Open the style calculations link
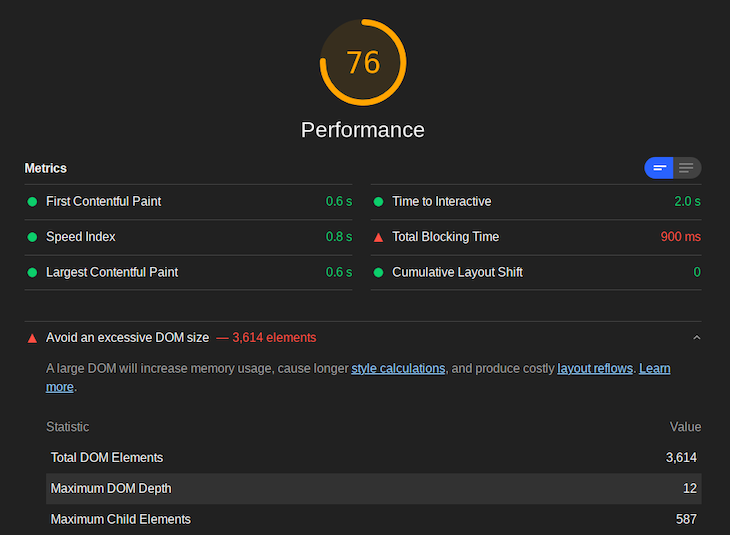The image size is (730, 535). point(398,368)
